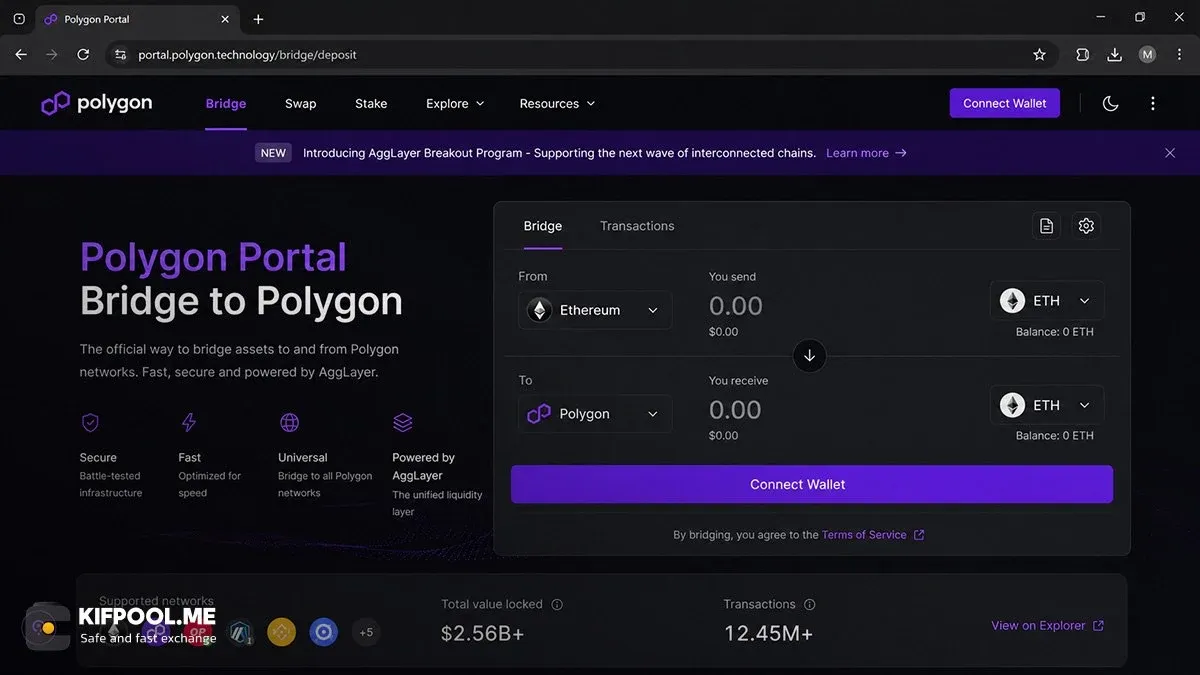Open browser extensions puzzle icon

tap(1082, 55)
